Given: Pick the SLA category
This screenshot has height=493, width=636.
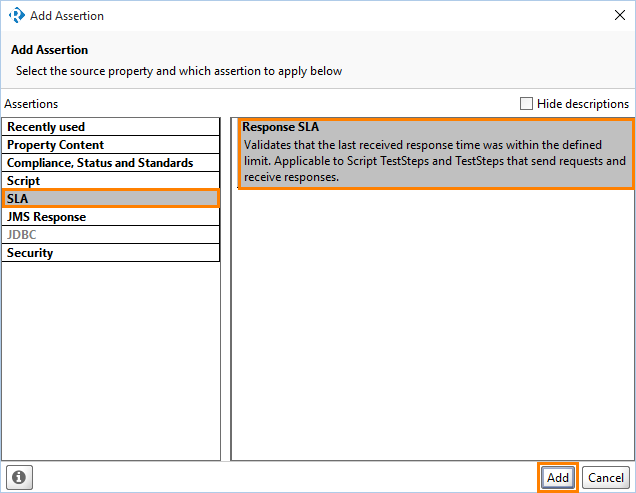Looking at the screenshot, I should [x=111, y=198].
